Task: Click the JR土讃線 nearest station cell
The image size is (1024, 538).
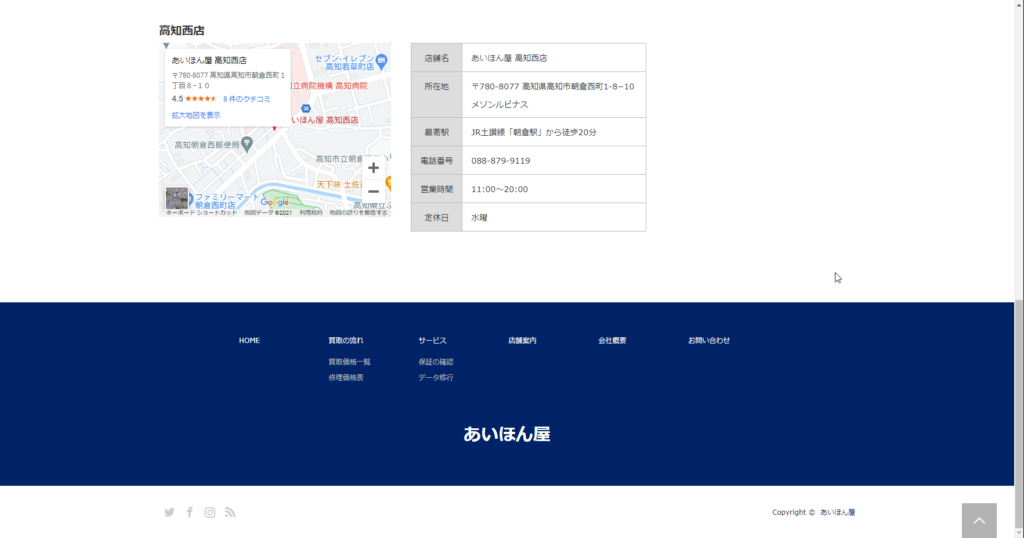Action: coord(554,132)
